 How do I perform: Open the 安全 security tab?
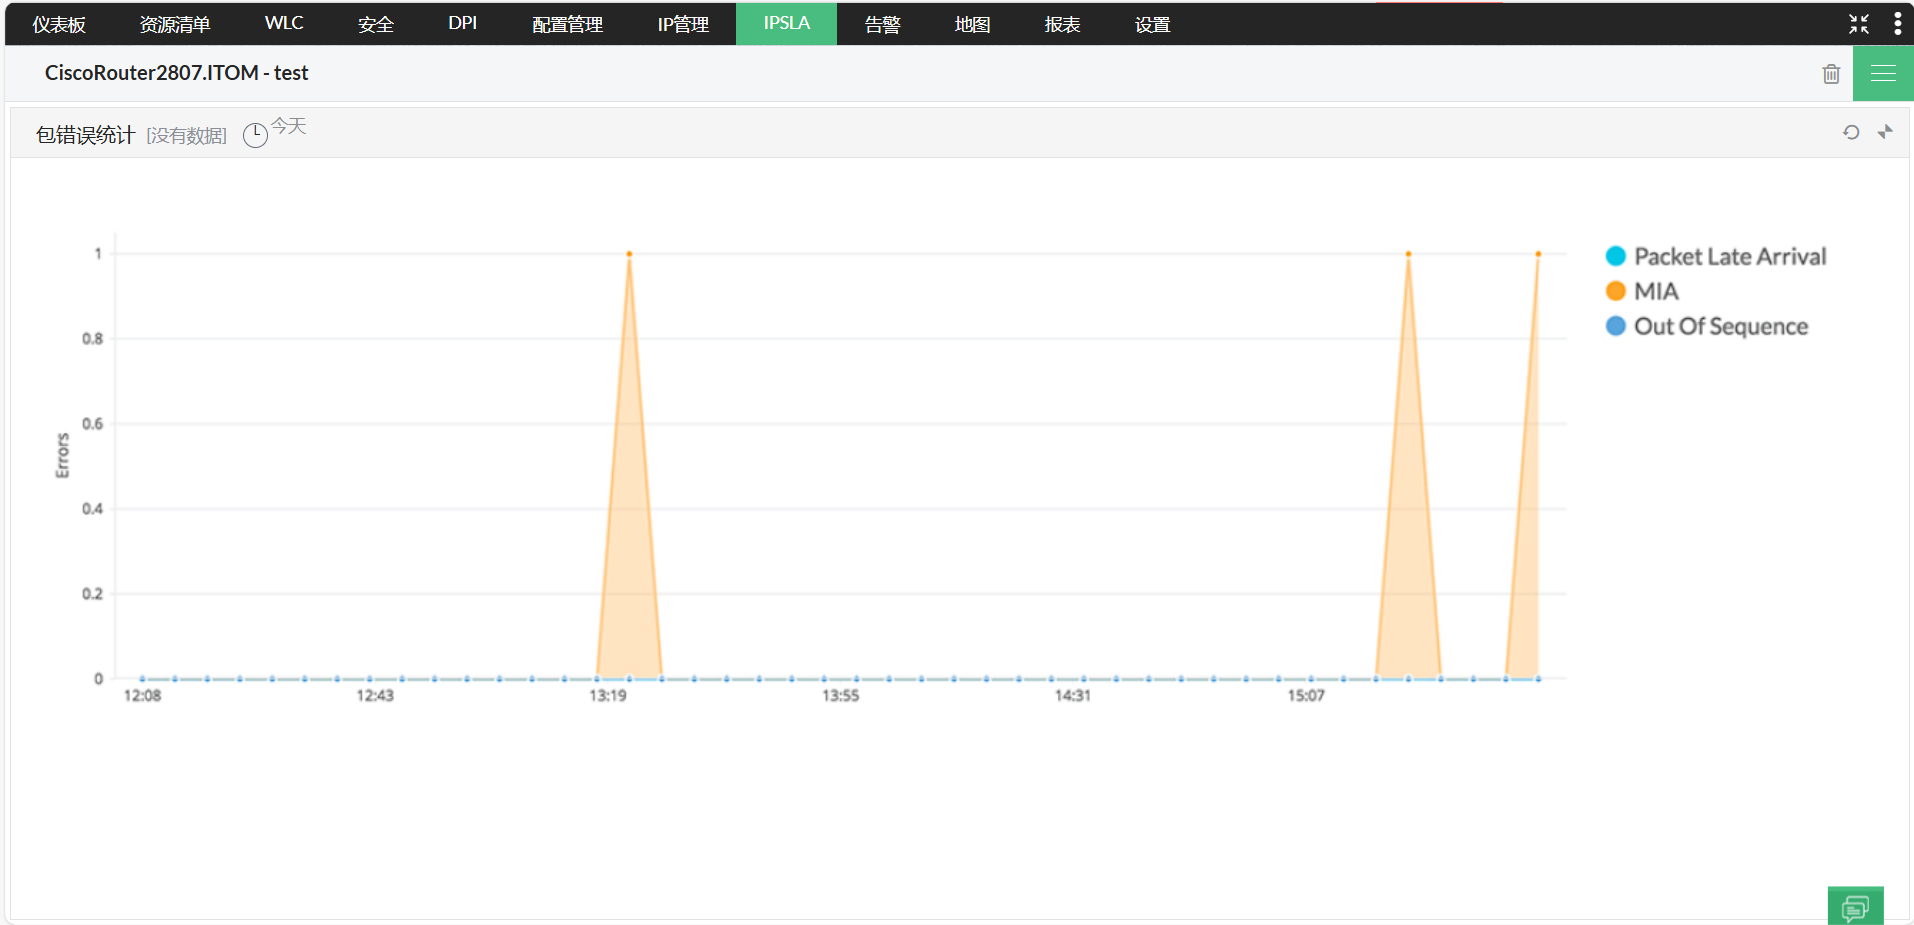(376, 24)
